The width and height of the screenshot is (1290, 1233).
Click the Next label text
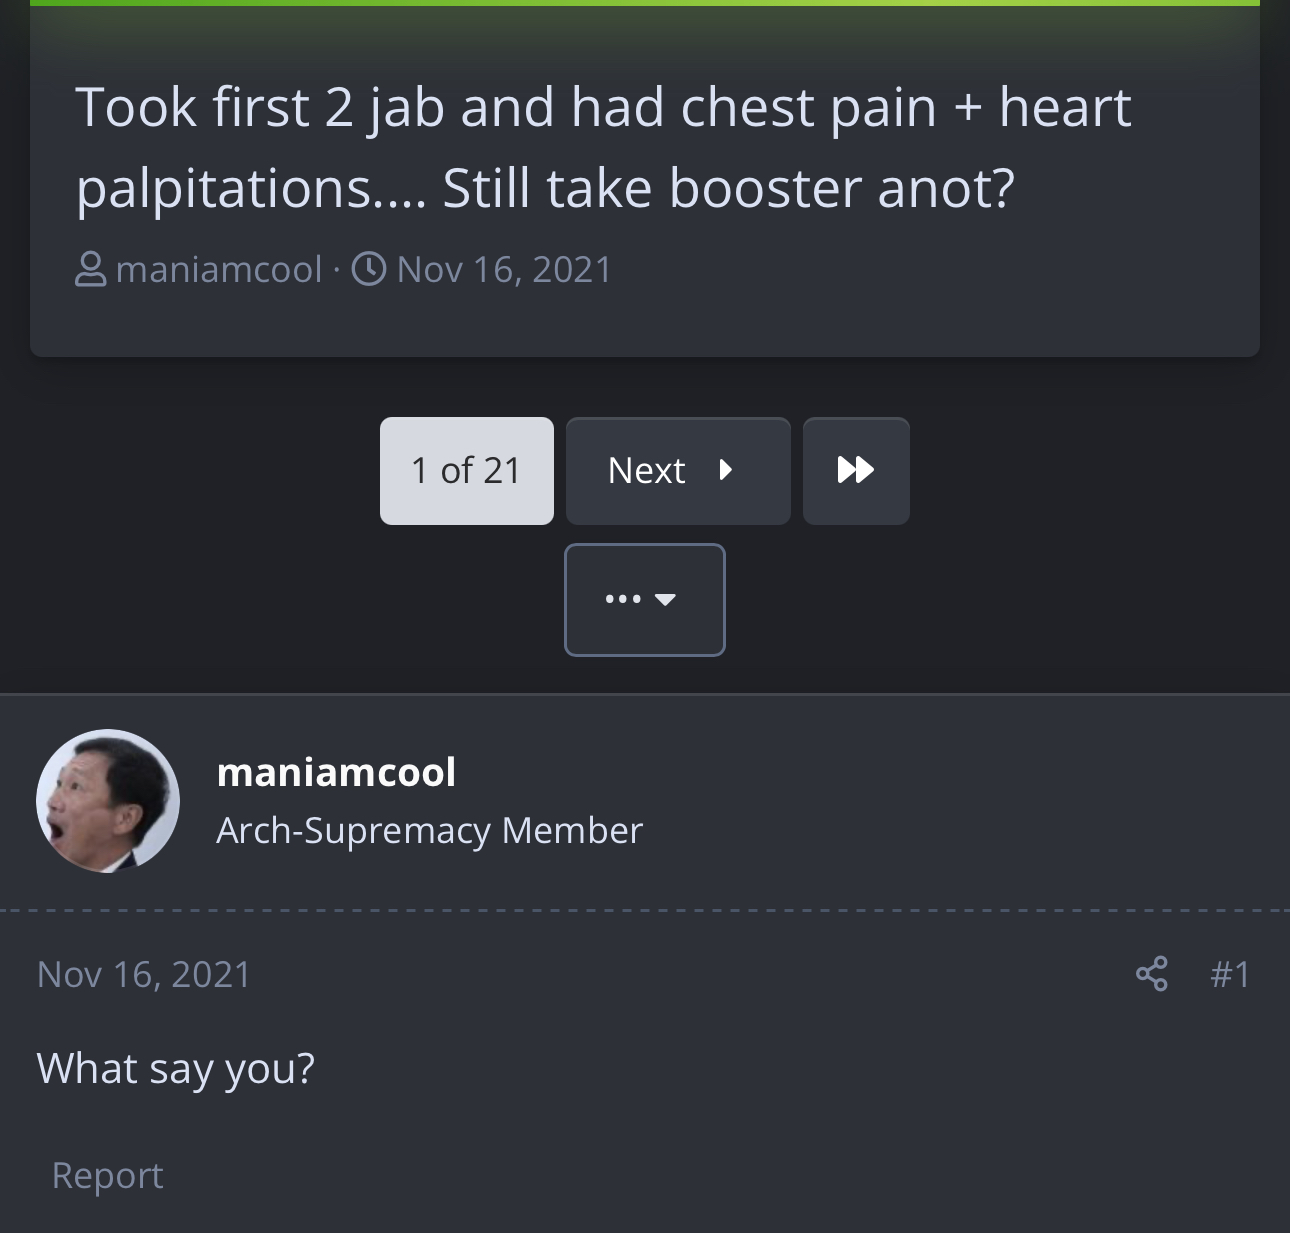646,470
